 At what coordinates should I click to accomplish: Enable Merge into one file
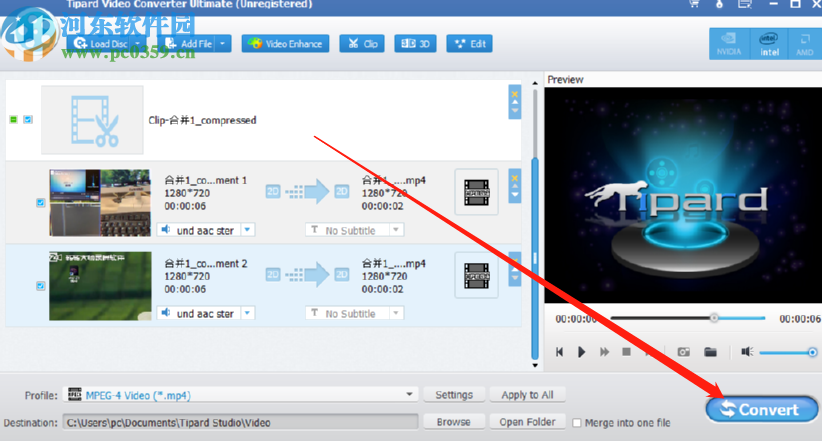tap(577, 423)
